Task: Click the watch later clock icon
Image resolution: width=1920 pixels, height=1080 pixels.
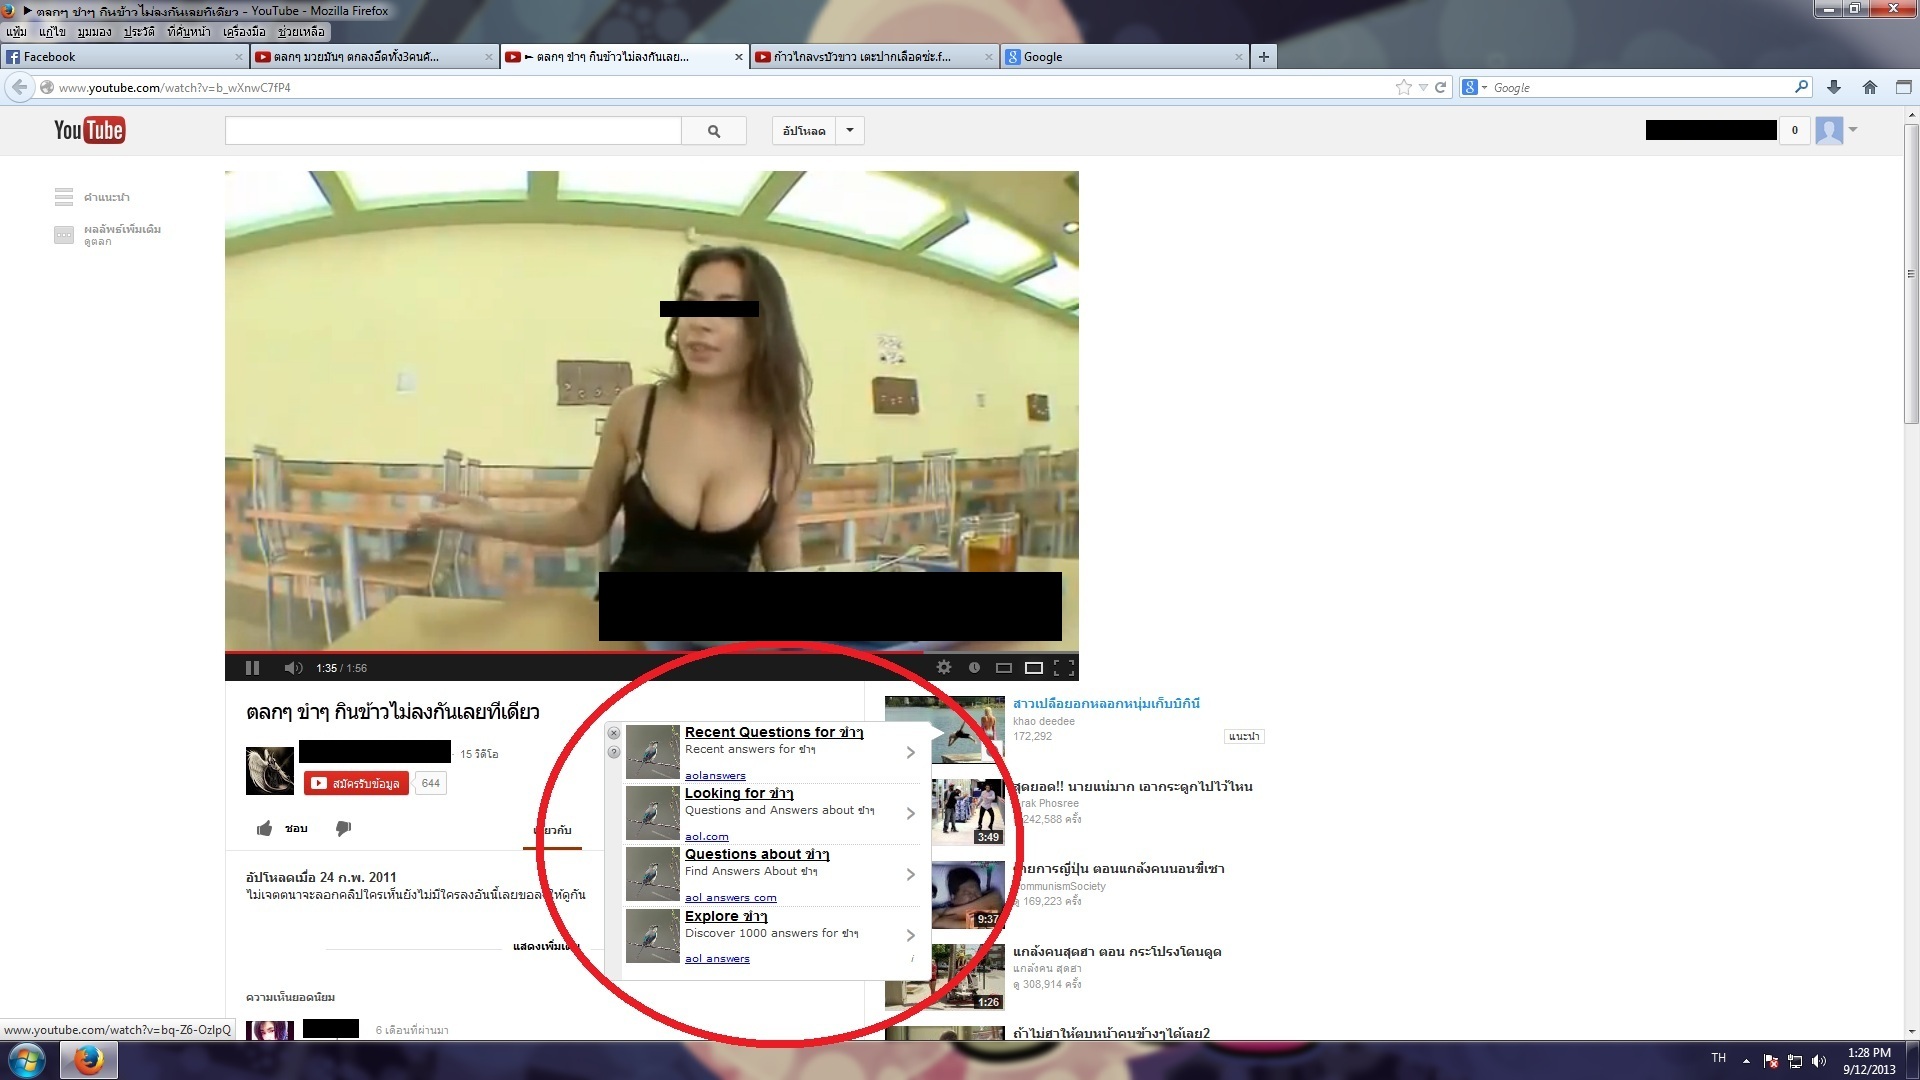Action: (x=974, y=667)
